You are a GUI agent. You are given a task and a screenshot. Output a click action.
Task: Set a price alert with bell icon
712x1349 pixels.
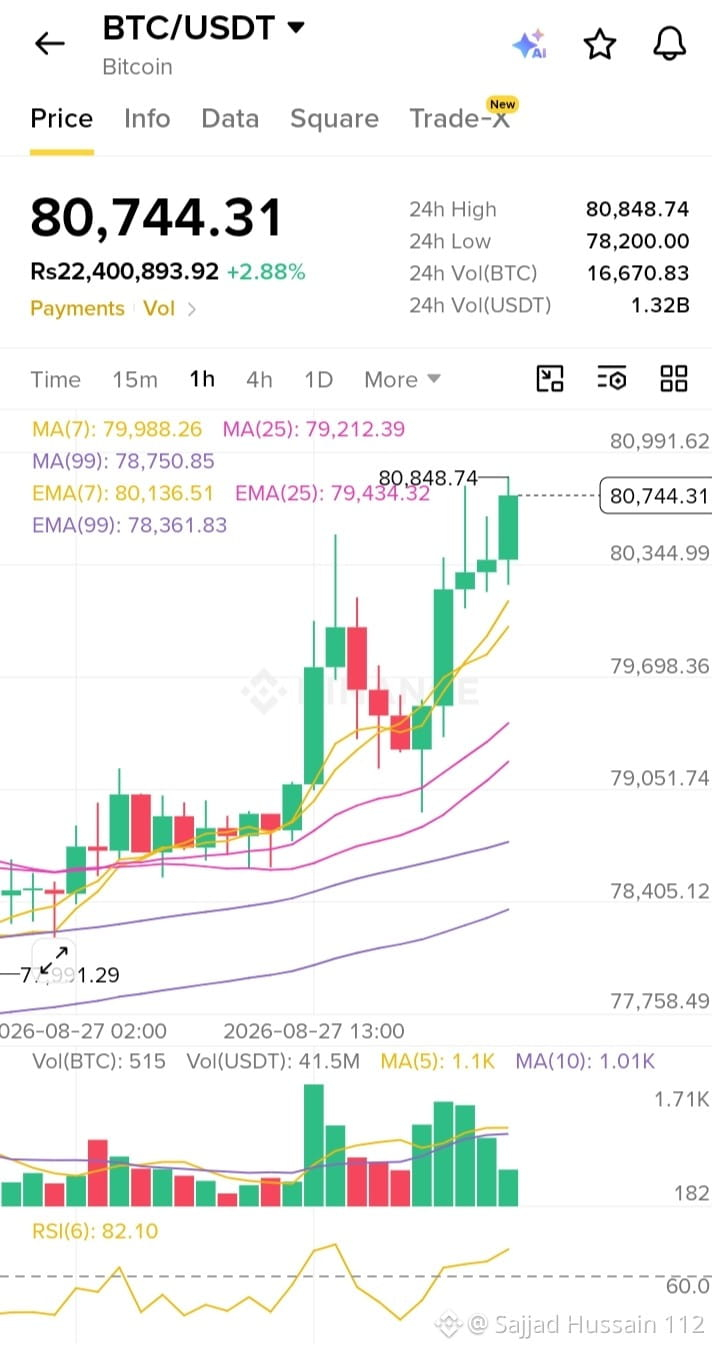(669, 43)
